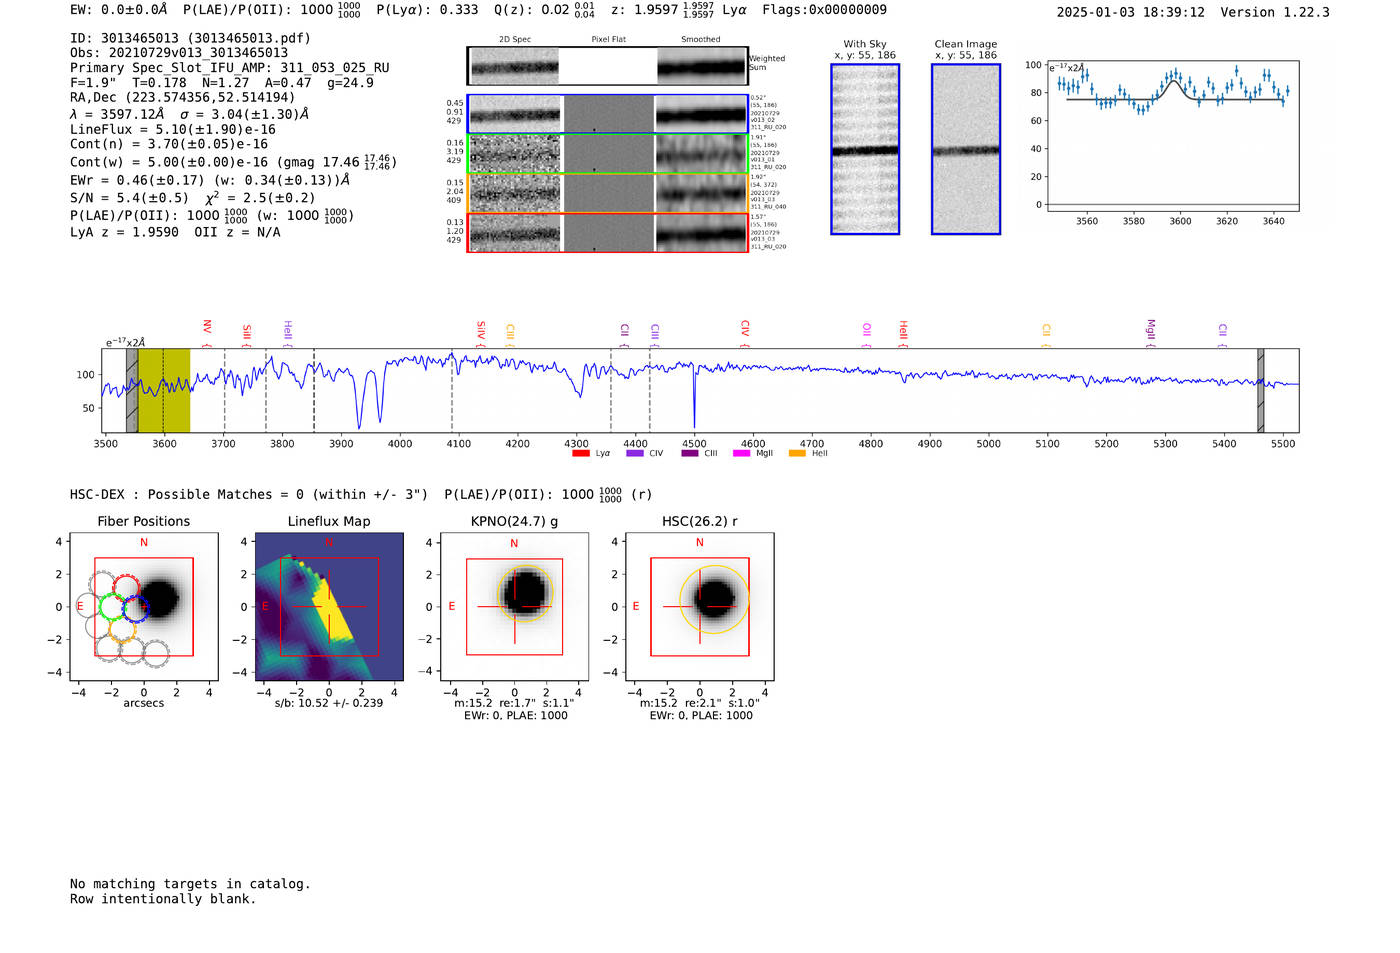Click the 2D Spec column header
The width and height of the screenshot is (1400, 953).
515,40
